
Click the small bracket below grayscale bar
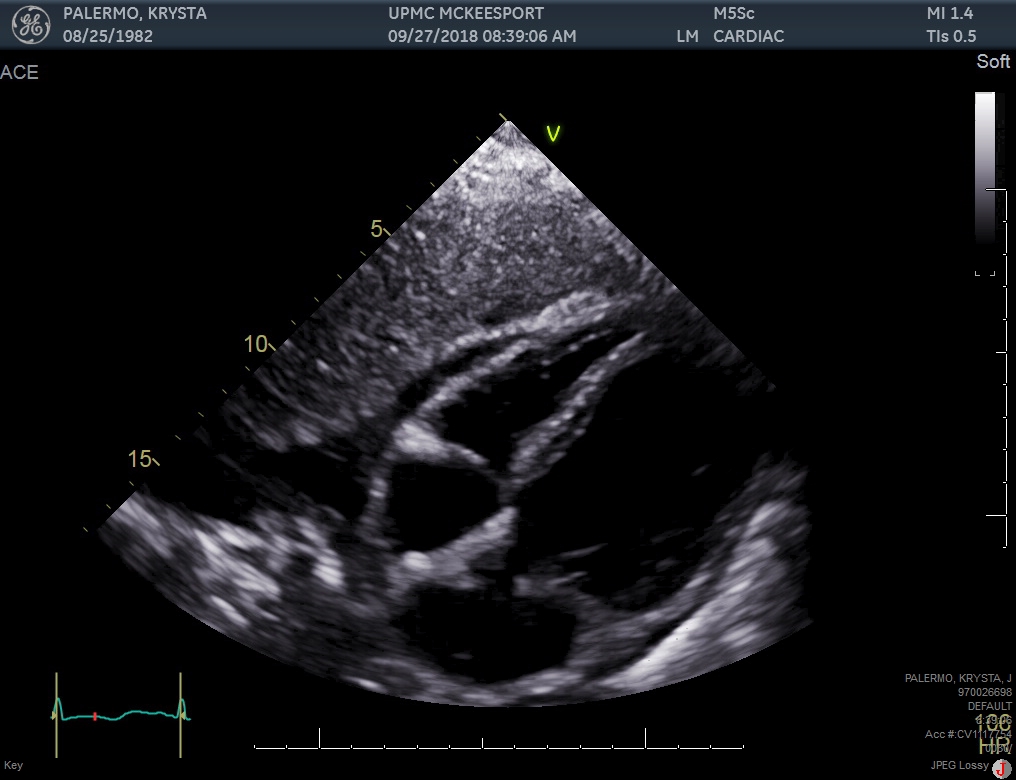tap(985, 272)
